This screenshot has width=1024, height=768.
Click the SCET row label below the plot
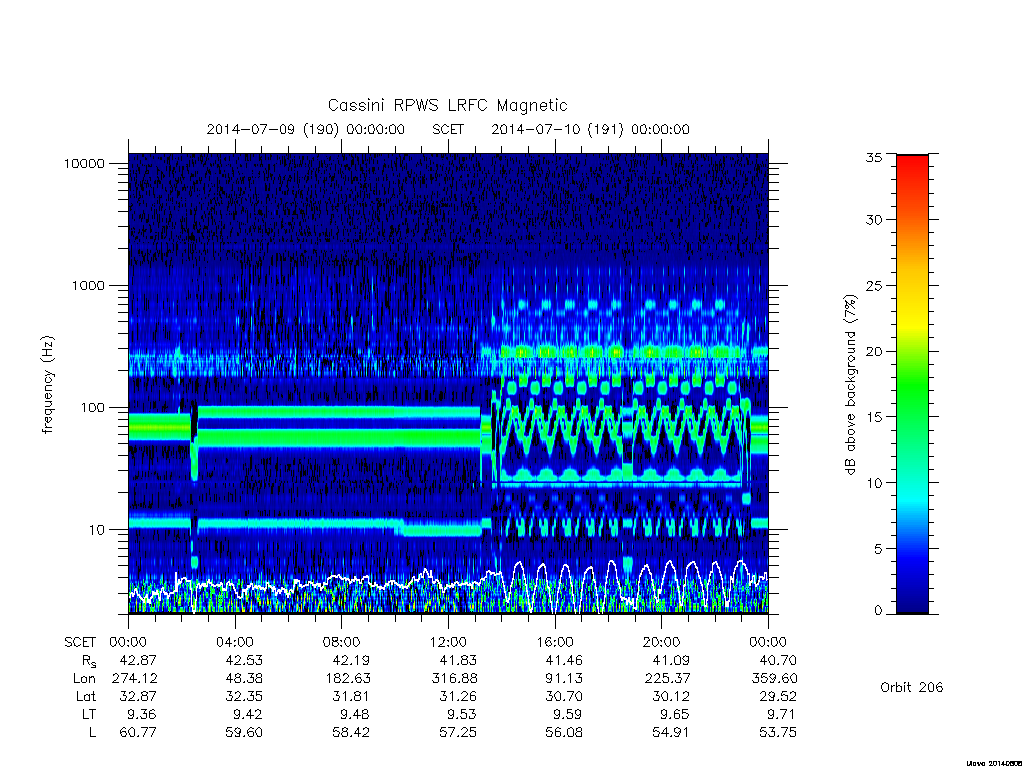tap(80, 642)
